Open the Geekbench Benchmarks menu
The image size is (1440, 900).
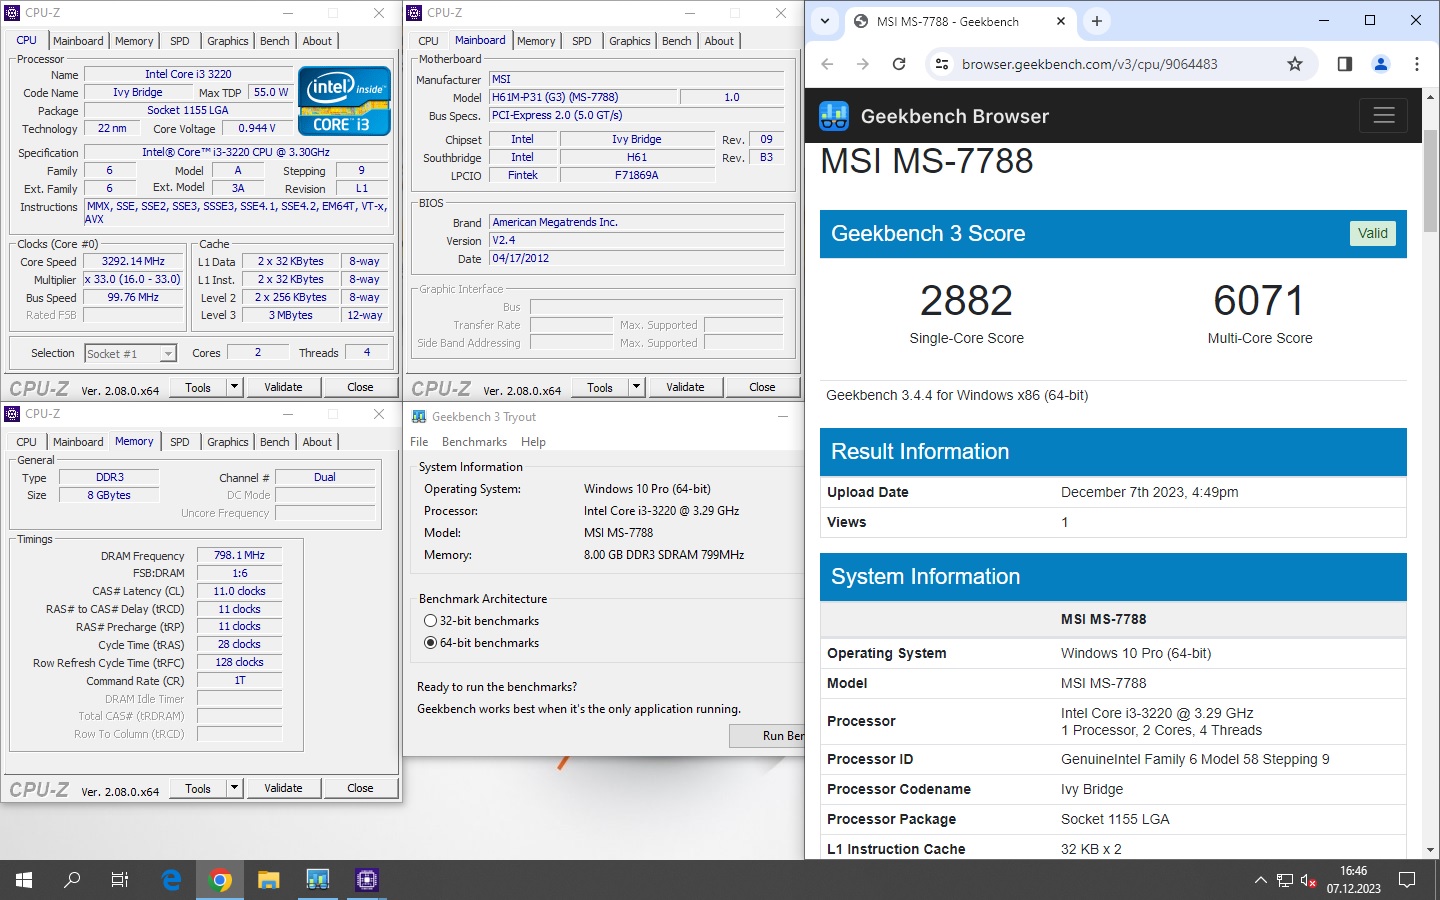(x=474, y=442)
